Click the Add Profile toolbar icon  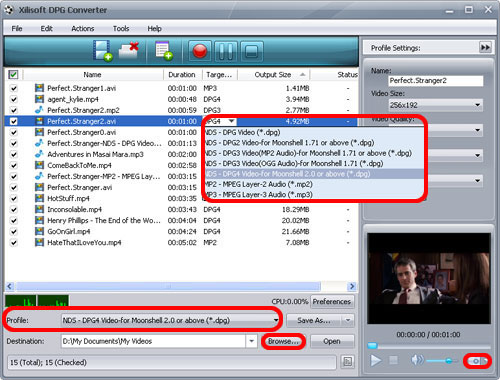pyautogui.click(x=164, y=51)
